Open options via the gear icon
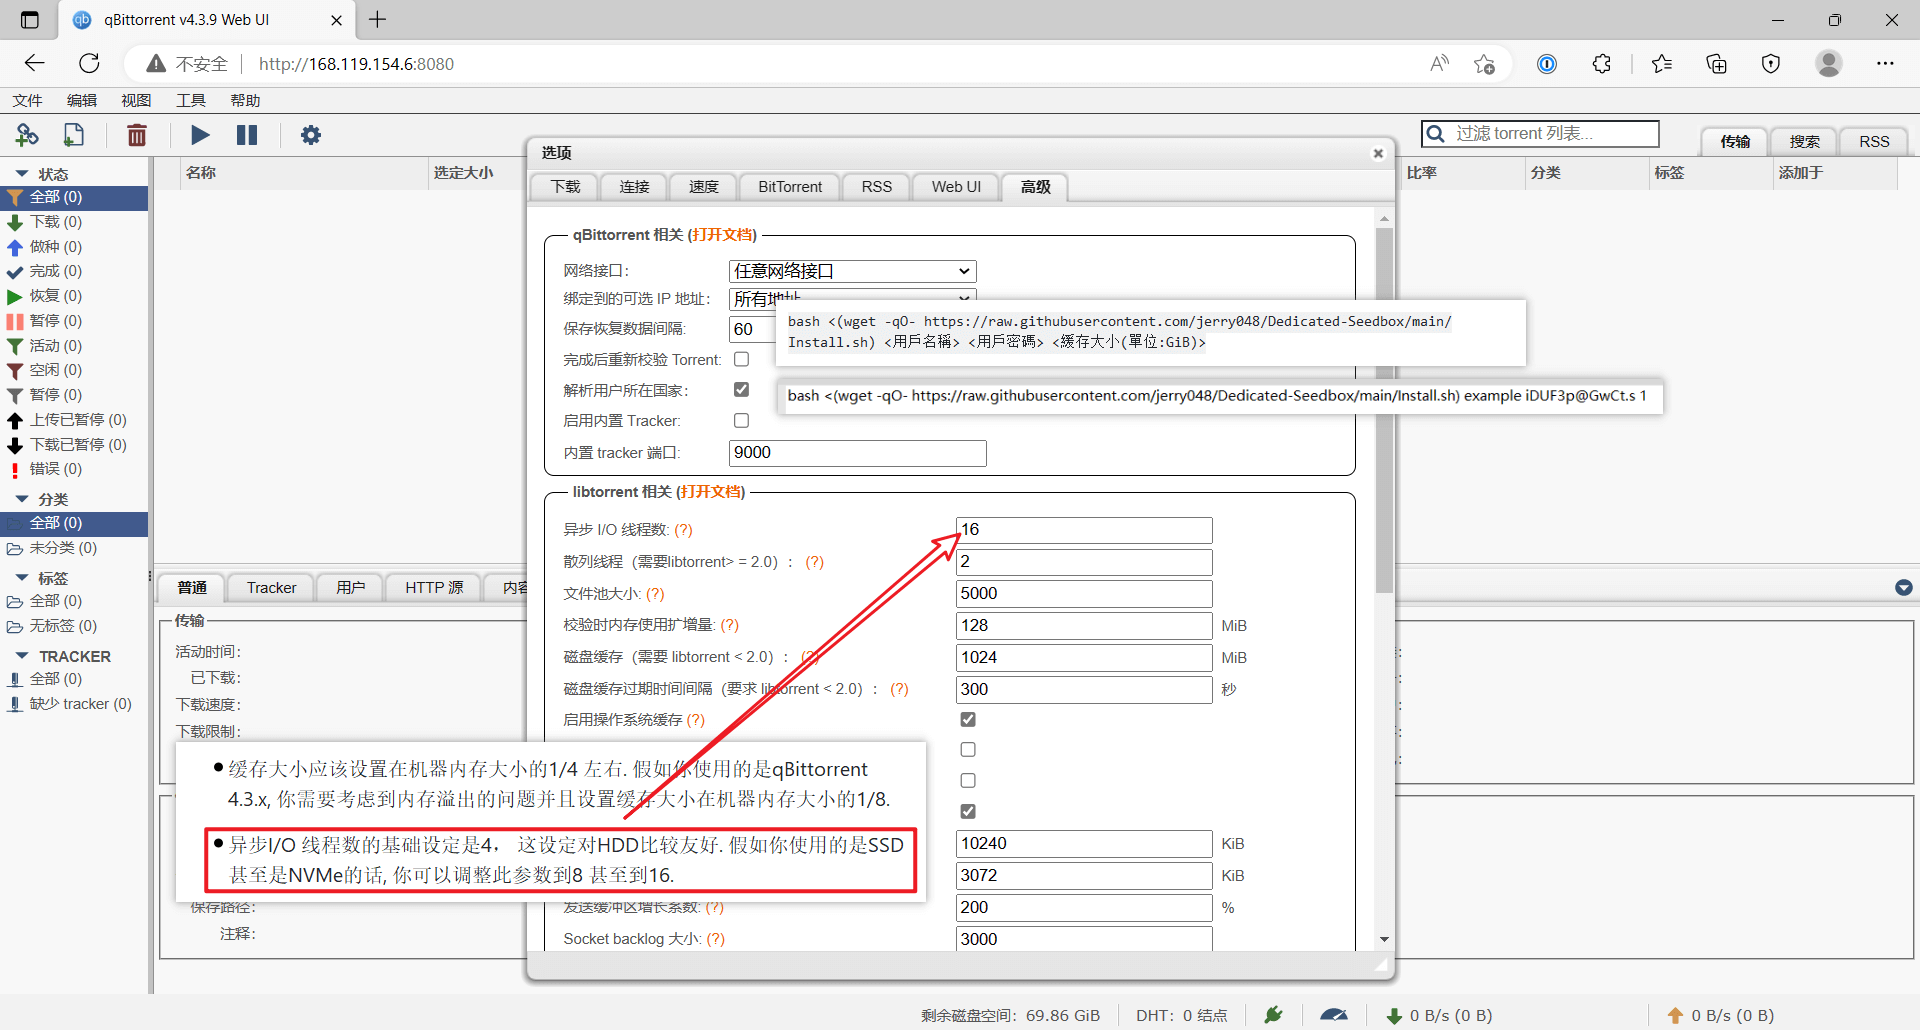This screenshot has width=1920, height=1030. tap(311, 135)
